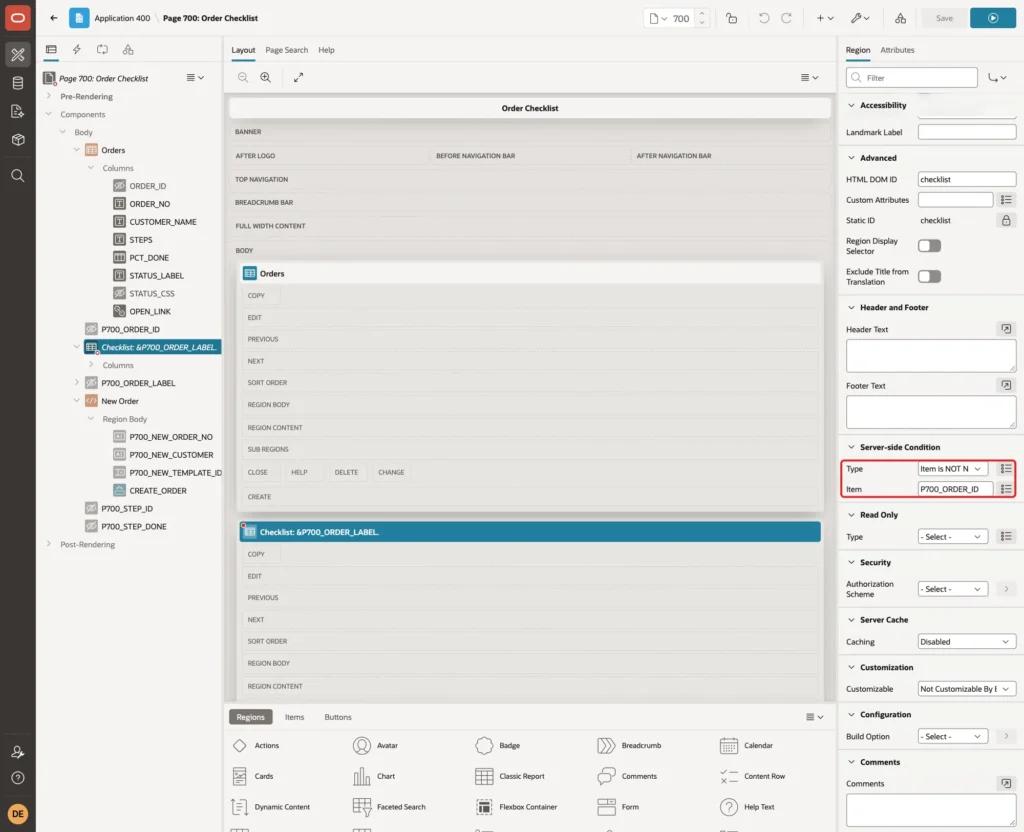Click the Static ID lock icon

(1006, 220)
